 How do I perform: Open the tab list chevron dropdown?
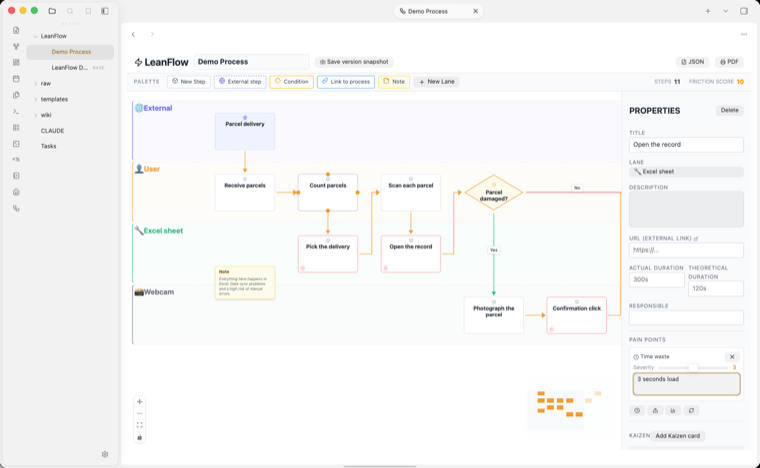tap(726, 11)
